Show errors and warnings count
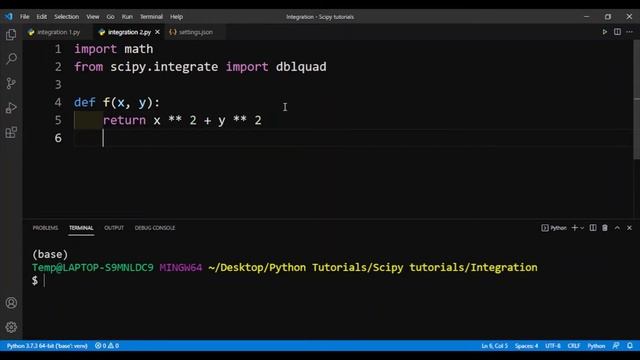 107,346
